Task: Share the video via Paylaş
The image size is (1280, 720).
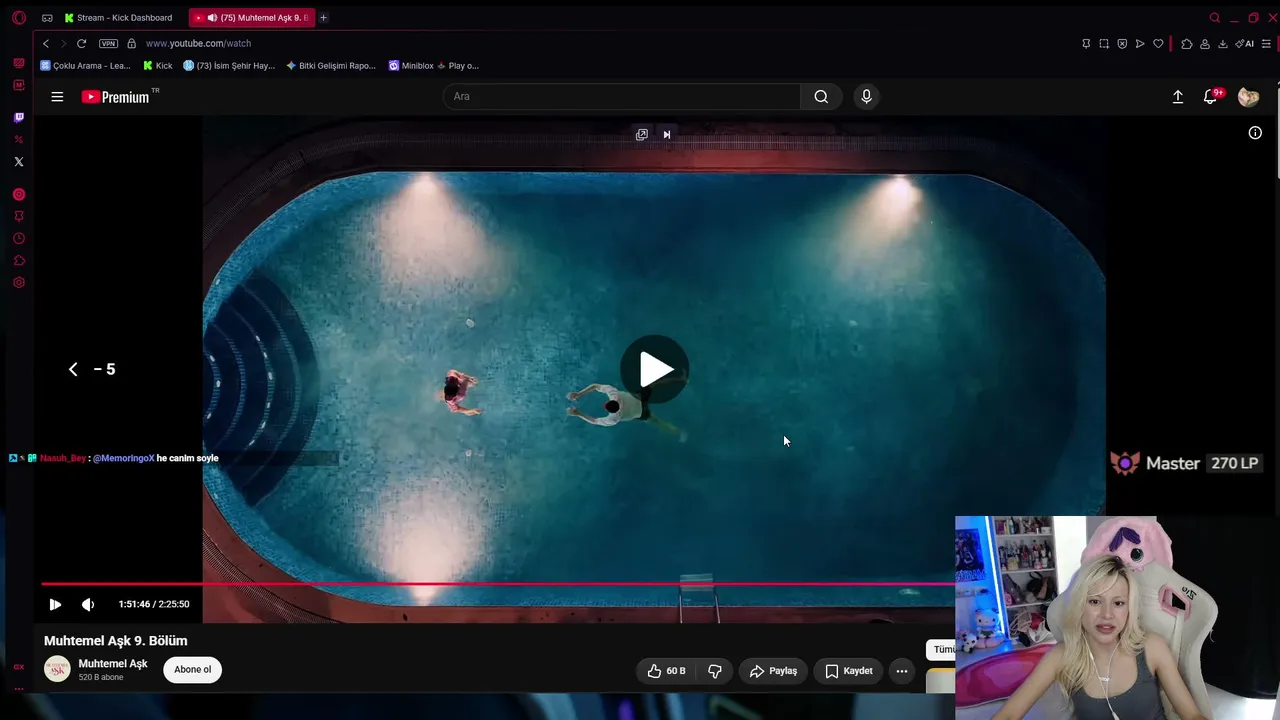Action: (773, 671)
